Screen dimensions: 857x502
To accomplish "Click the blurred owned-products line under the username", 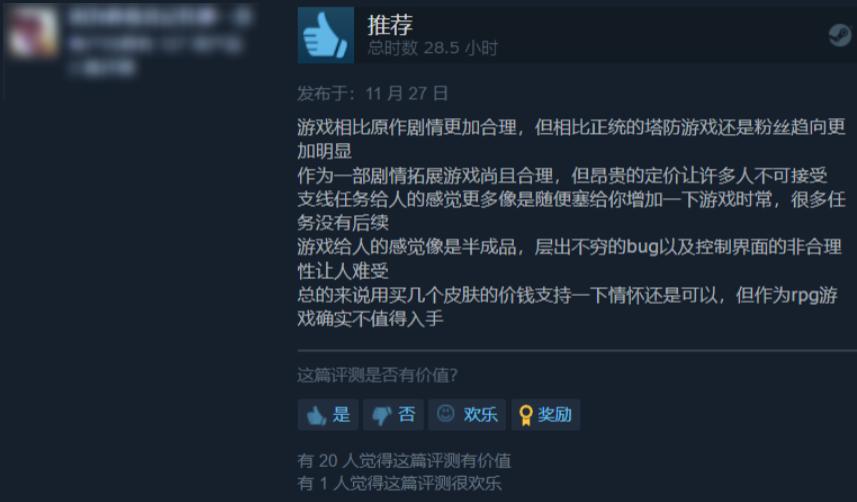I will click(156, 44).
